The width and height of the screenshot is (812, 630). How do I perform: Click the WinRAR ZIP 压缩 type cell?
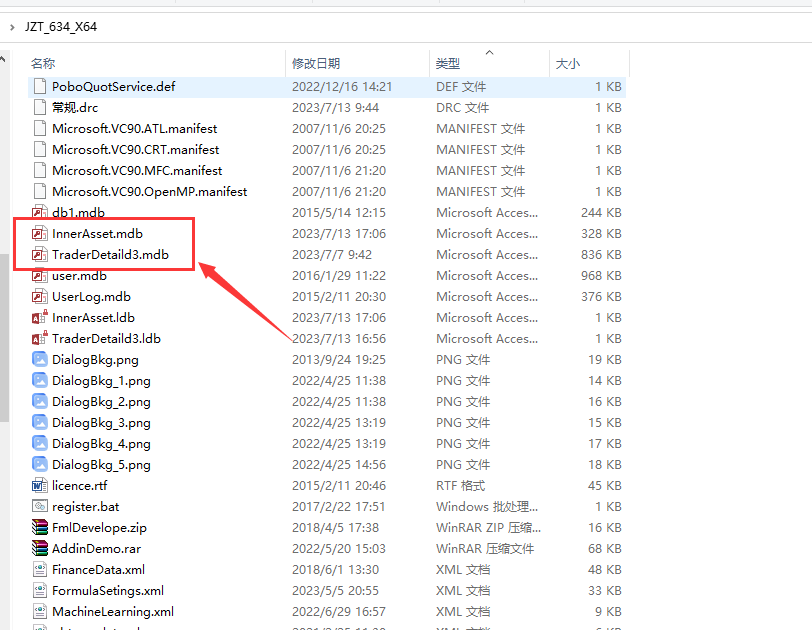[x=488, y=528]
